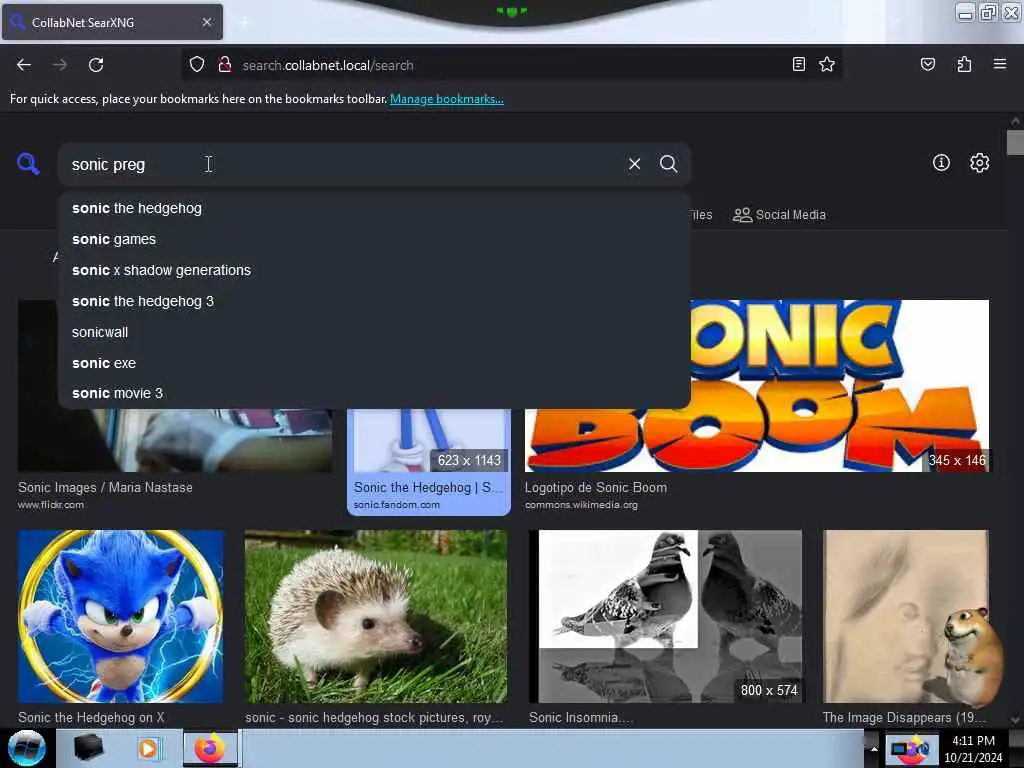Viewport: 1024px width, 768px height.
Task: Click the page vertical scrollbar thumb
Action: coord(1015,143)
